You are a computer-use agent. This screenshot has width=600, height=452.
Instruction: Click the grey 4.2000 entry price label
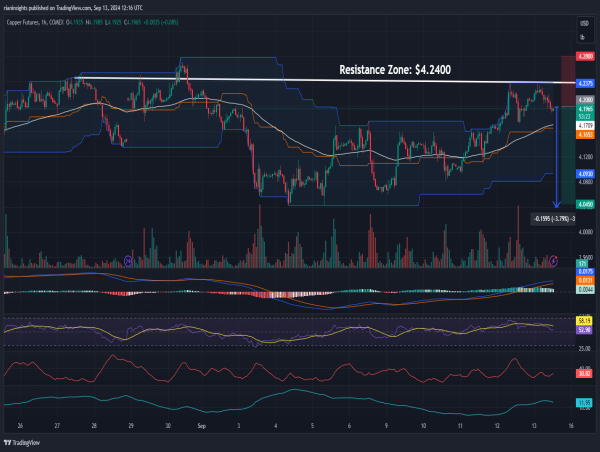pyautogui.click(x=585, y=100)
